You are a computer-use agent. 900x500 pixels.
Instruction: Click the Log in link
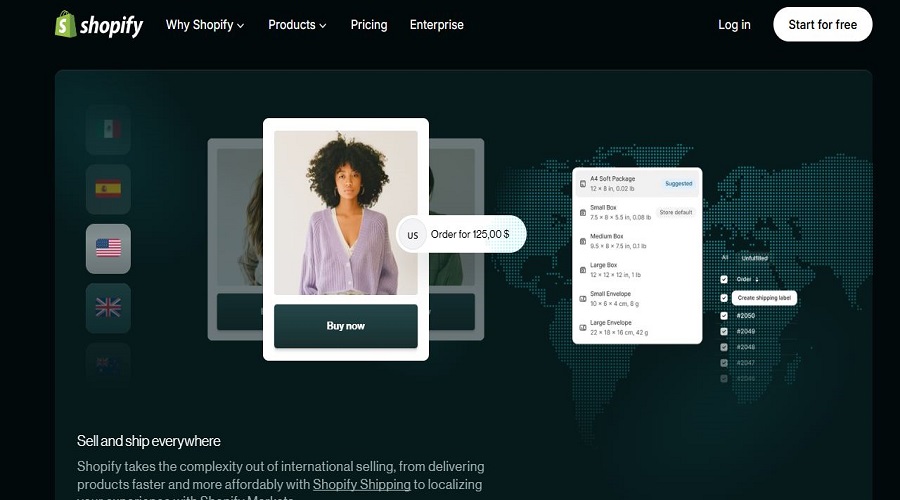click(734, 25)
